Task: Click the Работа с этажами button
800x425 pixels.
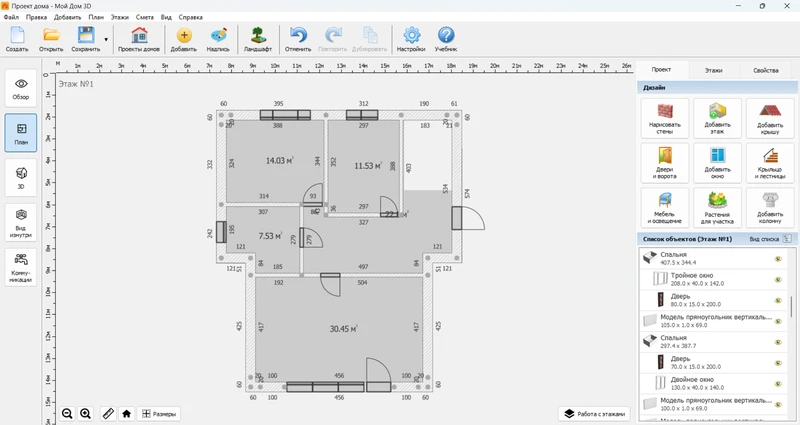Action: pos(595,414)
